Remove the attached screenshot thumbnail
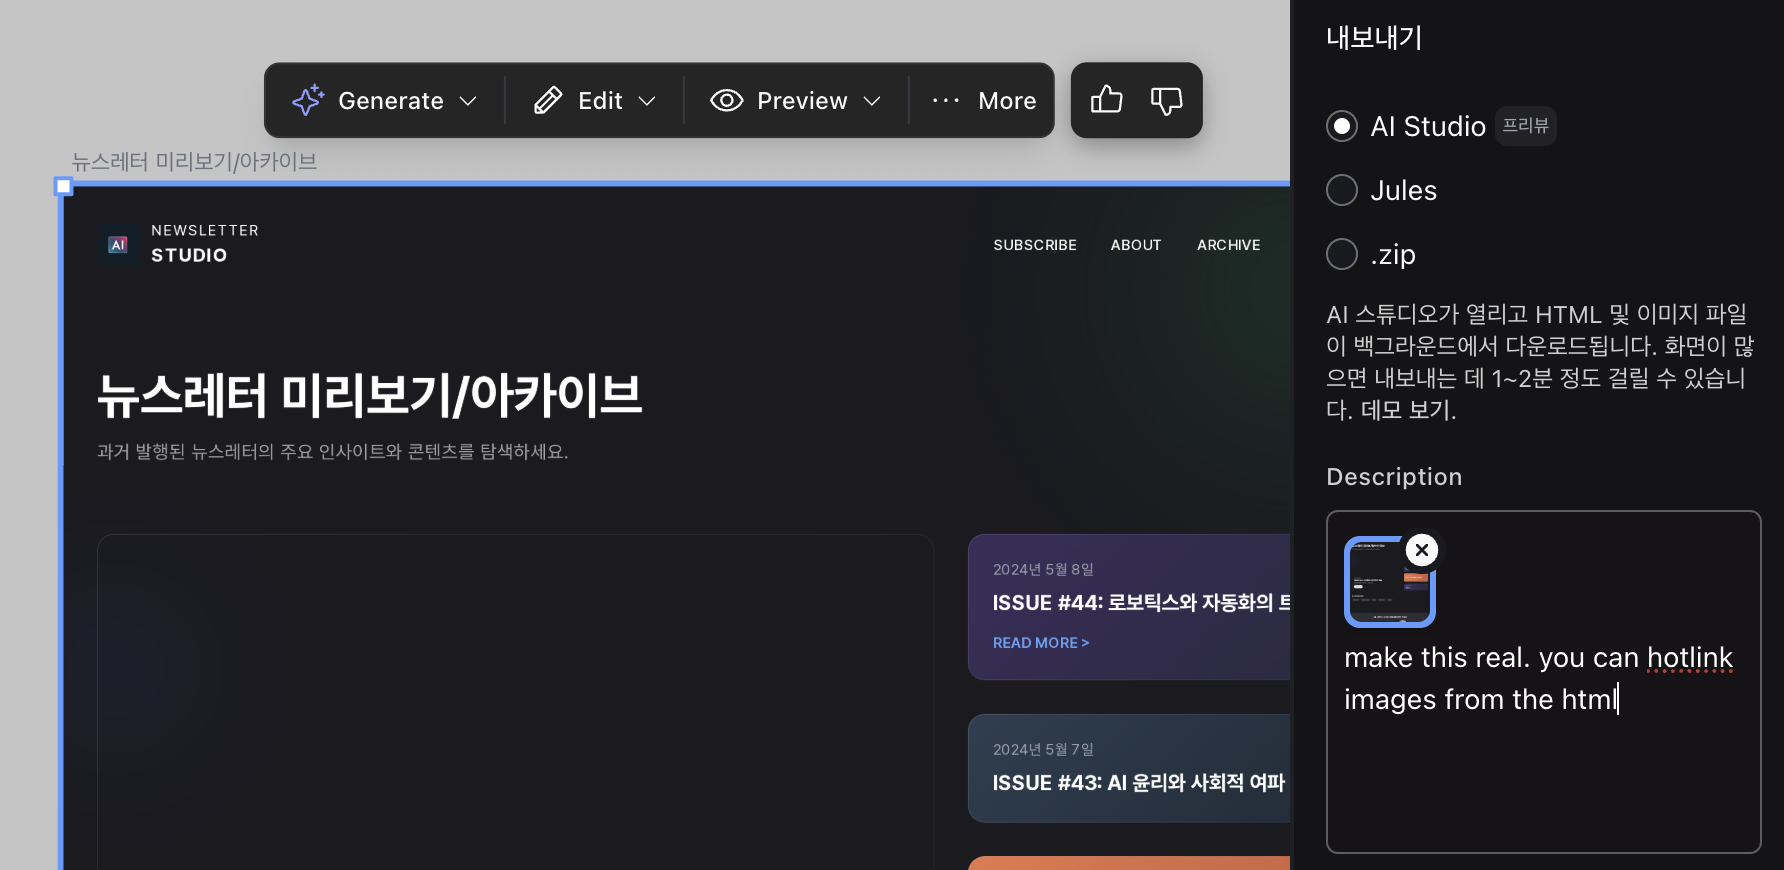 [x=1421, y=550]
